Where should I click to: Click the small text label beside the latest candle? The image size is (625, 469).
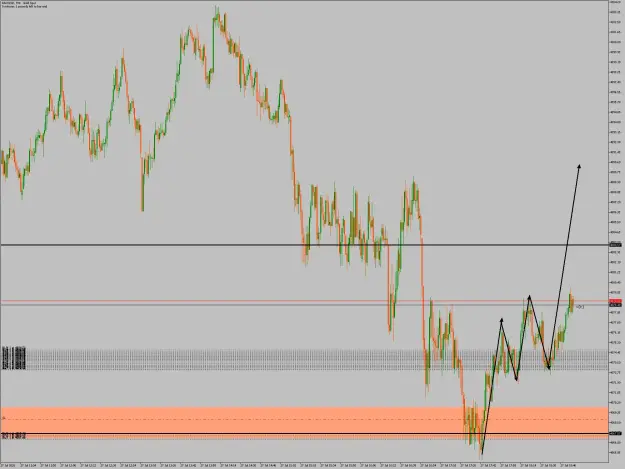[580, 307]
